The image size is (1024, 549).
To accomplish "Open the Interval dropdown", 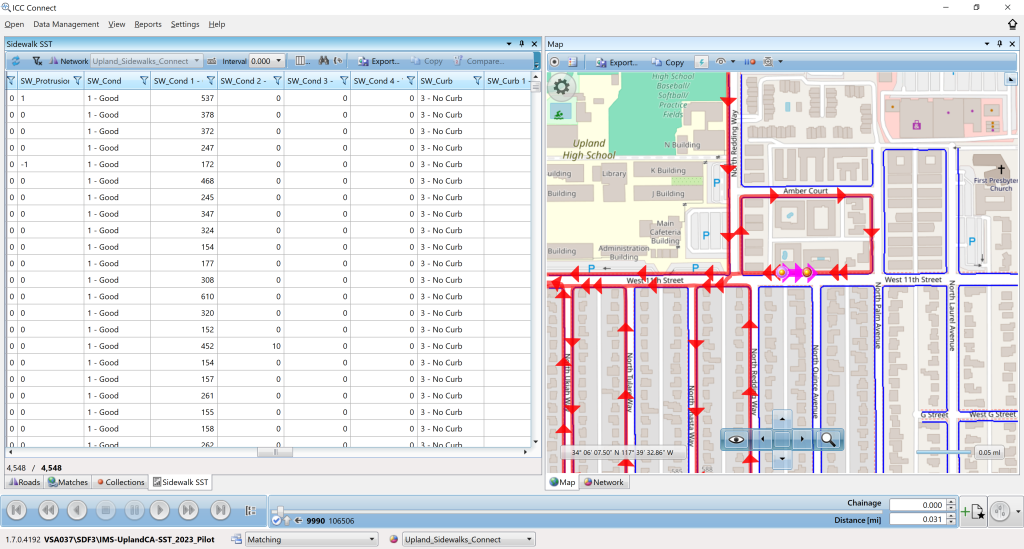I will 278,61.
